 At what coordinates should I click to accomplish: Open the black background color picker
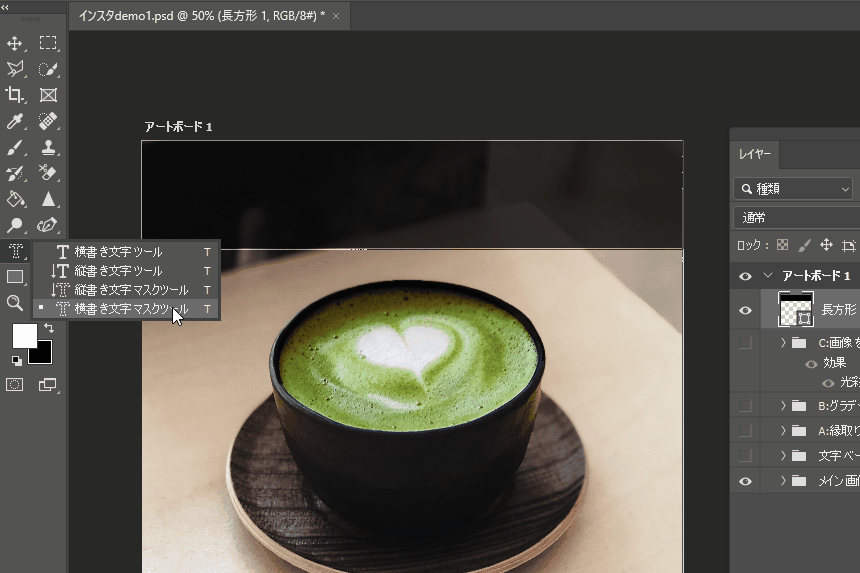[x=44, y=356]
